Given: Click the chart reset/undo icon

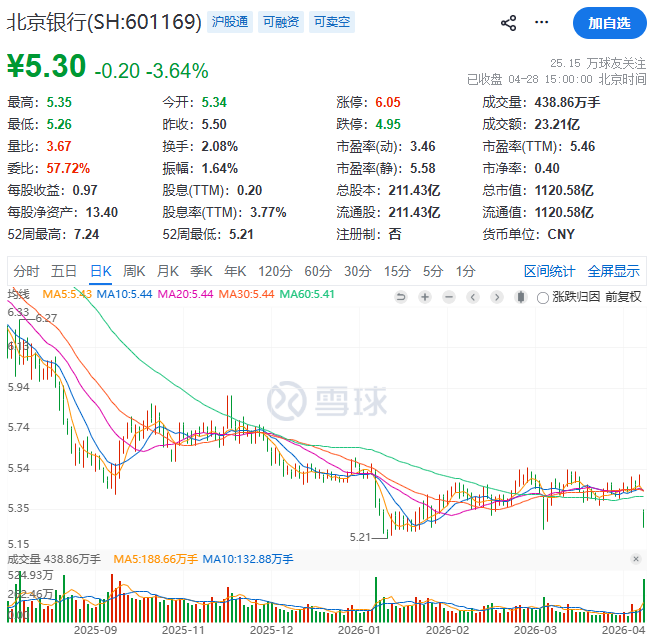Looking at the screenshot, I should click(401, 297).
